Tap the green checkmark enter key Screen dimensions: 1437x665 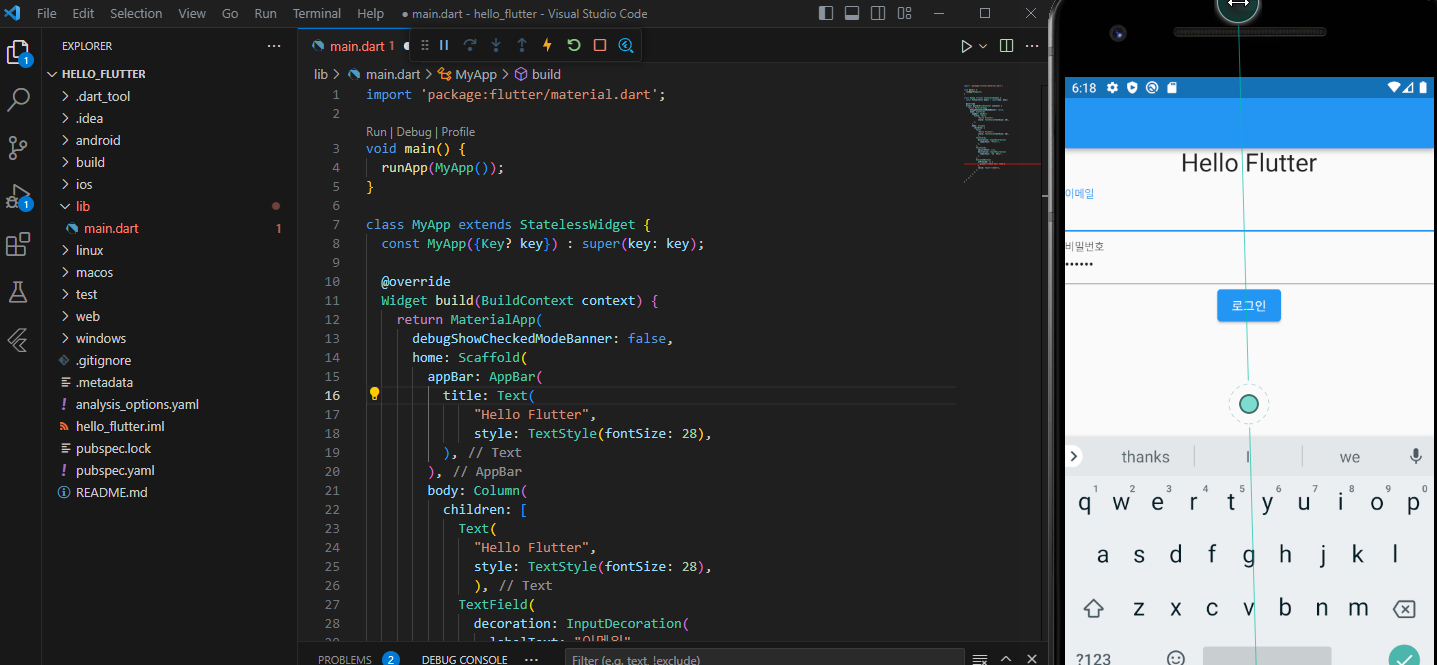point(1404,657)
